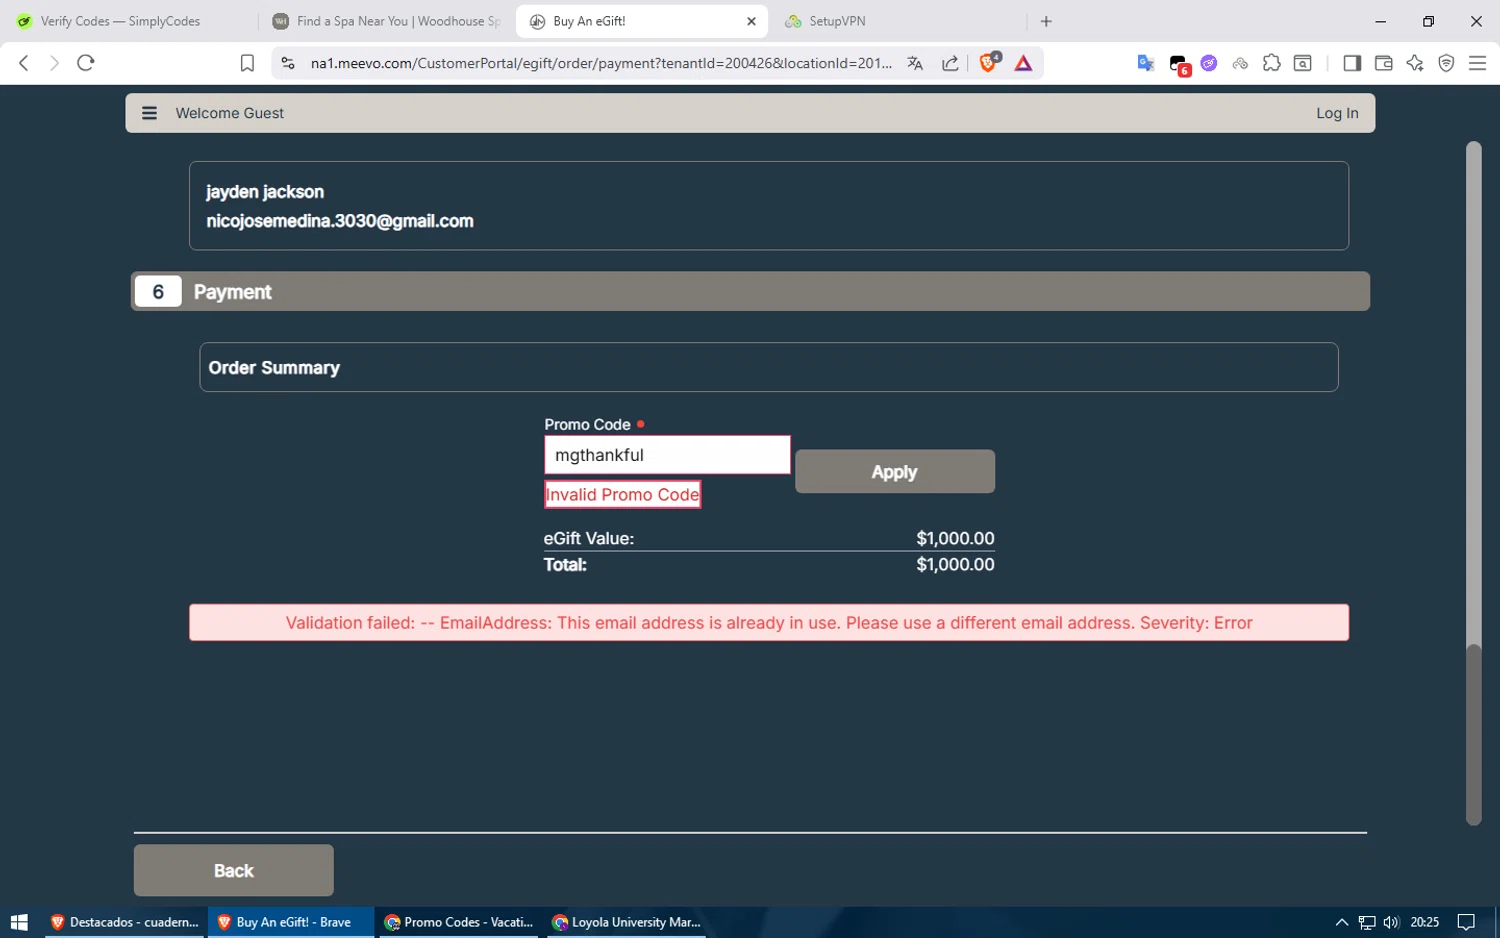Select the Payment step 6 header
Viewport: 1500px width, 938px height.
click(750, 291)
